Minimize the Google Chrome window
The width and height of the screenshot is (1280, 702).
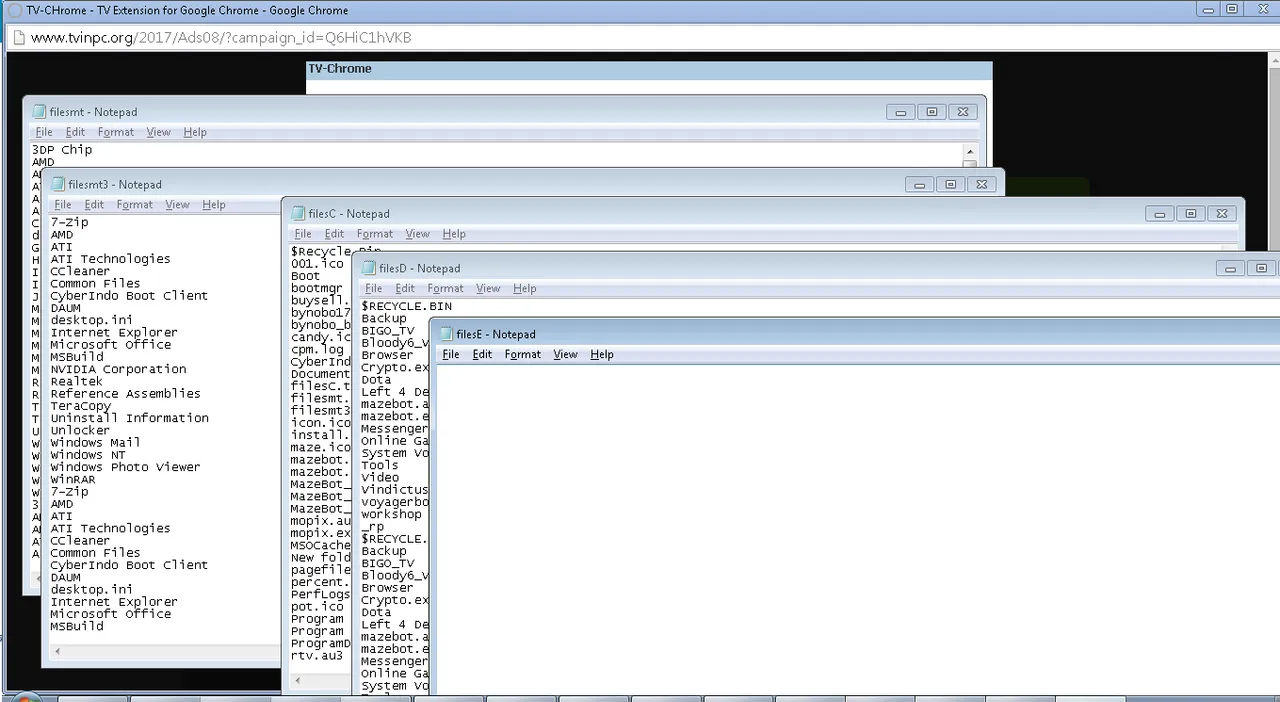[1210, 9]
